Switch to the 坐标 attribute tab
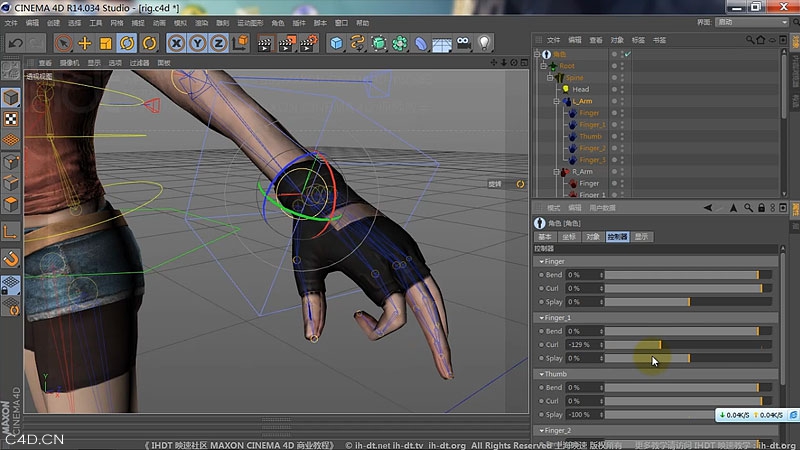Viewport: 800px width, 450px height. tap(568, 237)
